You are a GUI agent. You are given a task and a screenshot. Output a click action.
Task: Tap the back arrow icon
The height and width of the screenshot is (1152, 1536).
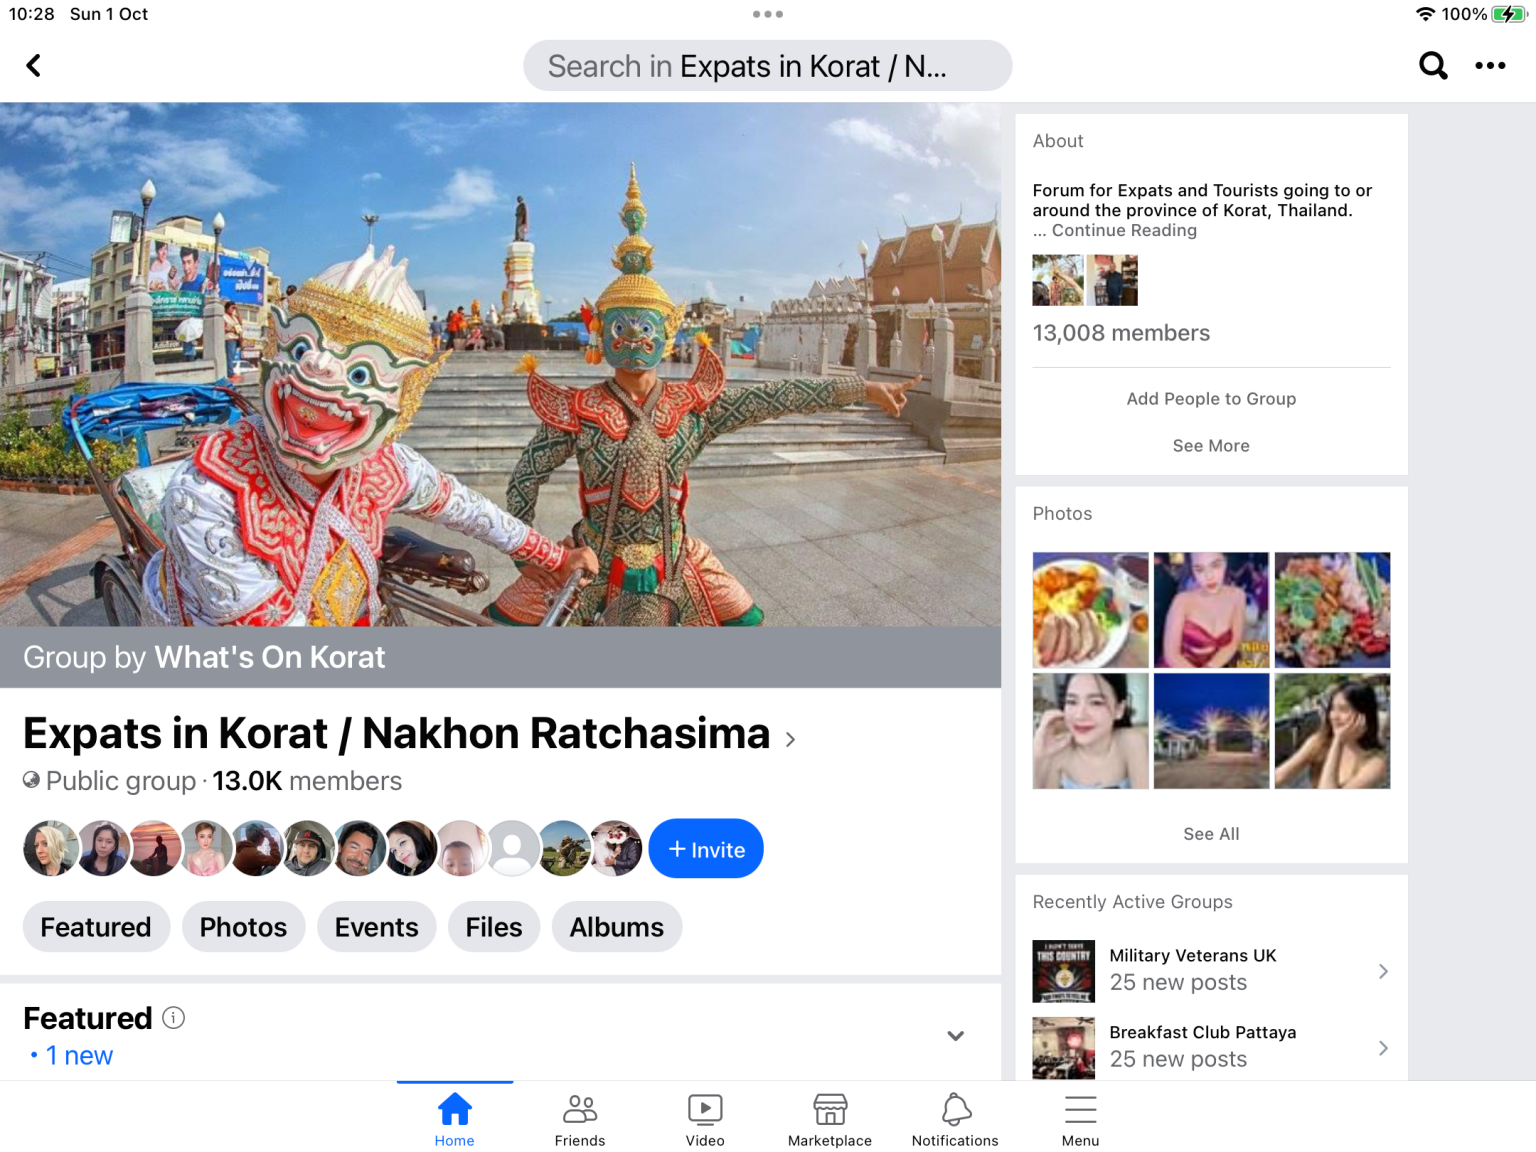(33, 66)
